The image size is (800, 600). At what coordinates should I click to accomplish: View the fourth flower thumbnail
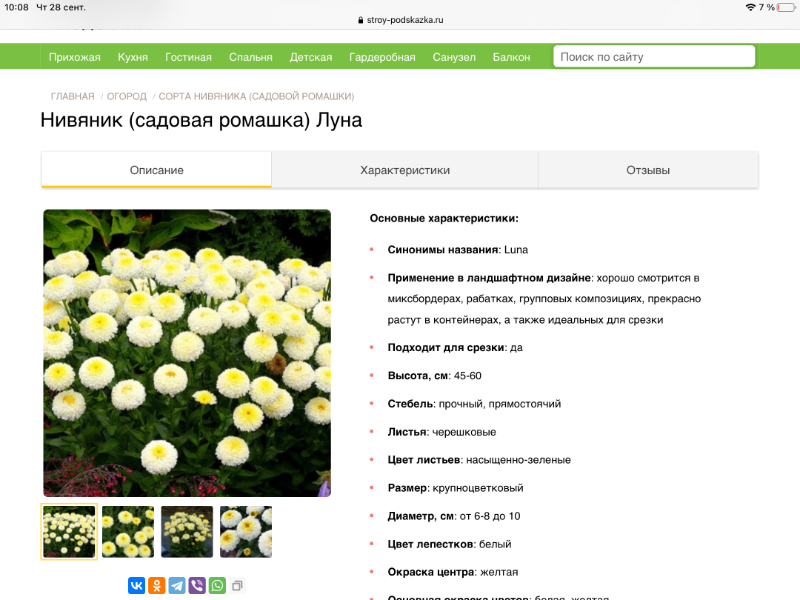pos(246,532)
